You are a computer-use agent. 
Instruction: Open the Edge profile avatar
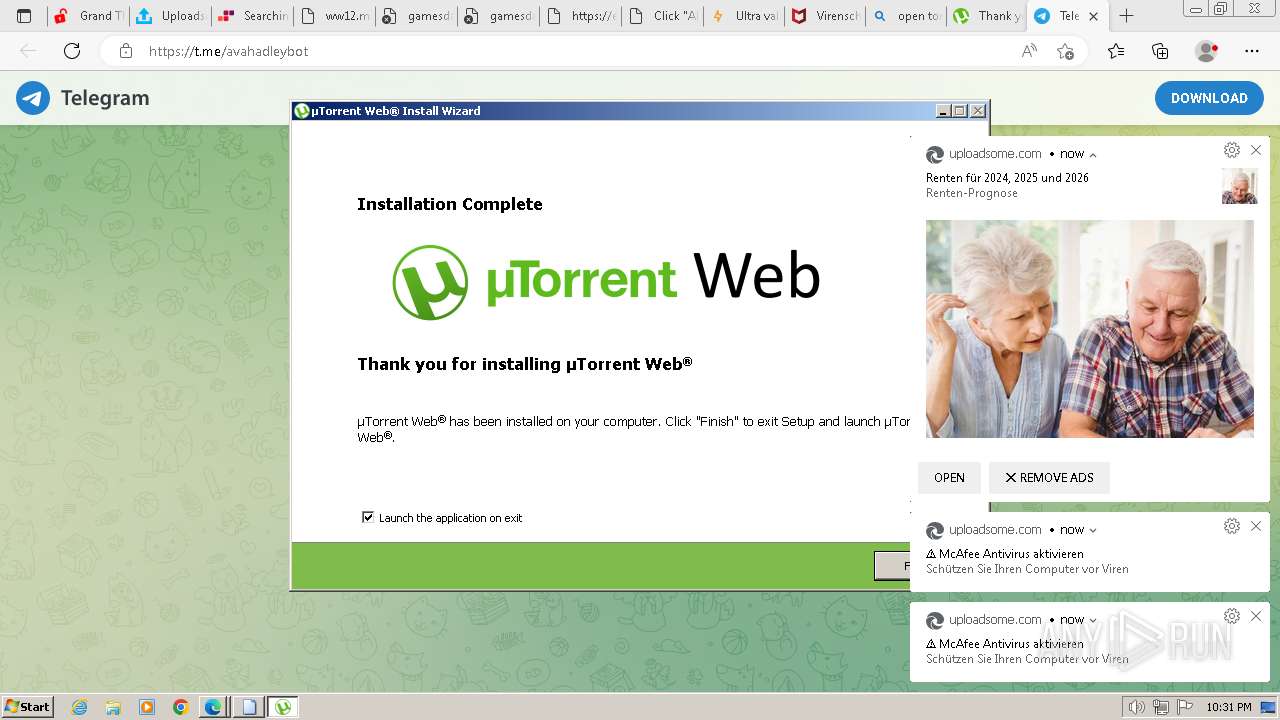pos(1207,51)
